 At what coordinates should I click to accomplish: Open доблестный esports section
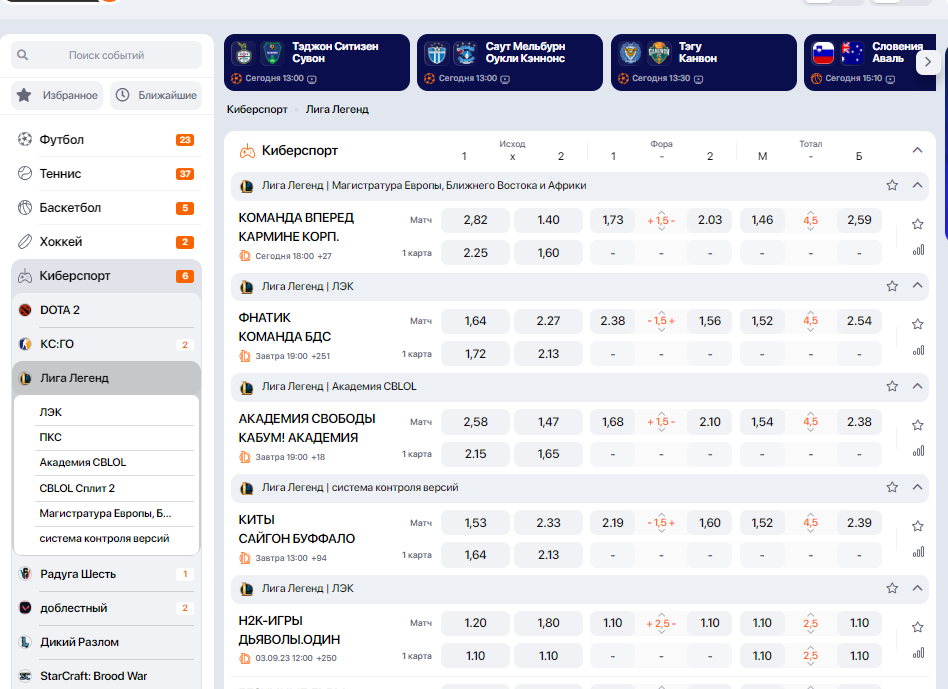pyautogui.click(x=106, y=608)
